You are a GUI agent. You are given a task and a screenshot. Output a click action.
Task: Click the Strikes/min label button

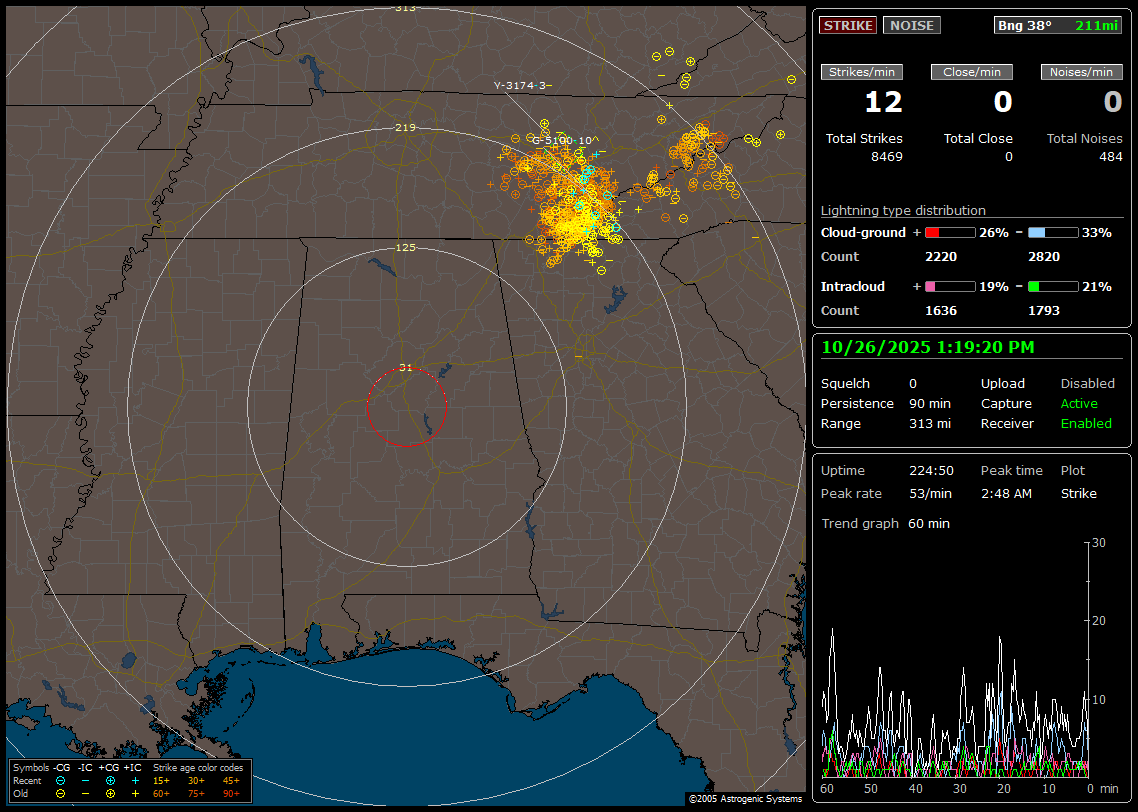(x=862, y=72)
